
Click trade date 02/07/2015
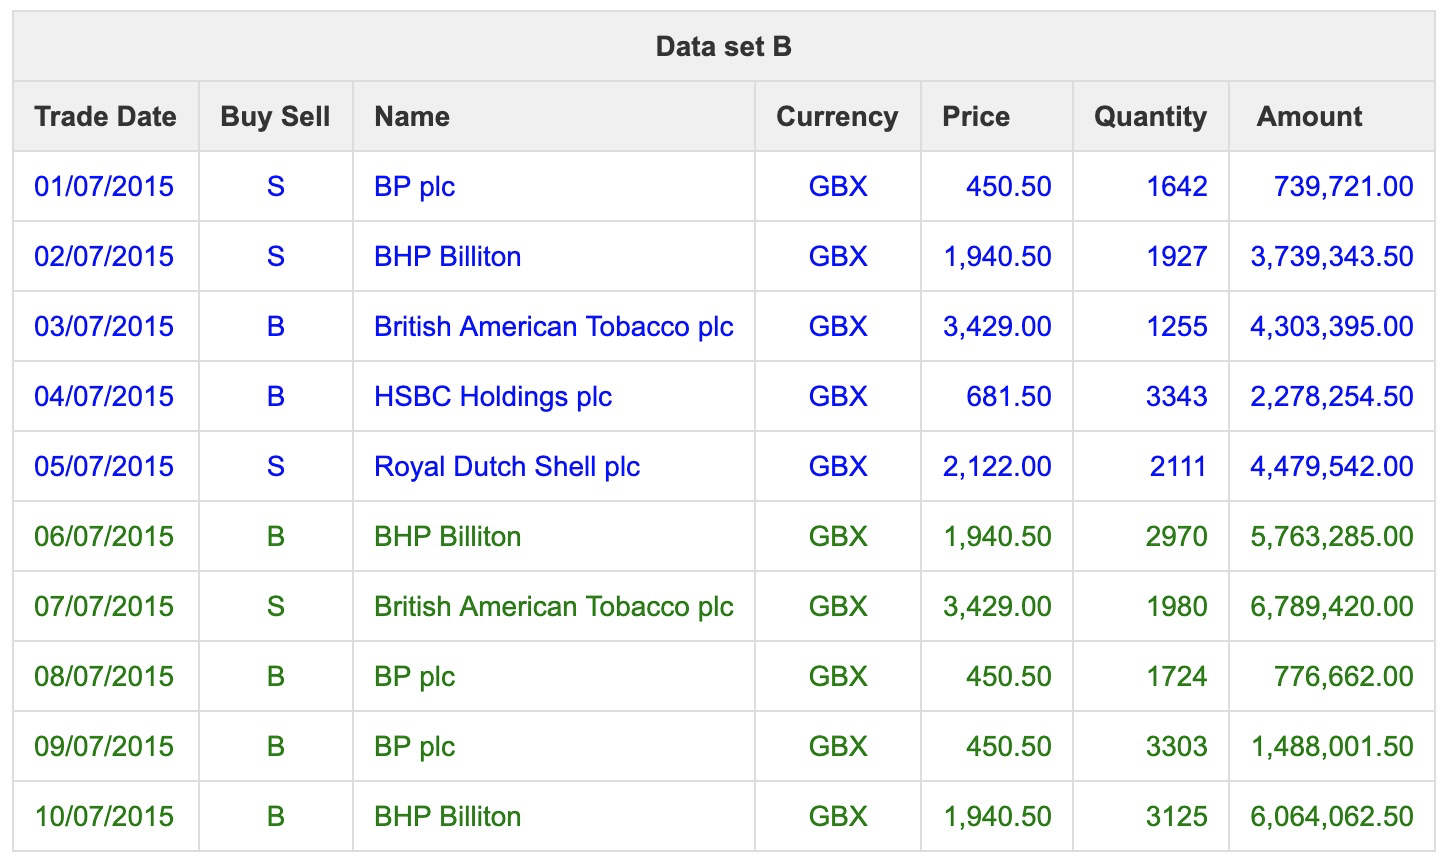(x=104, y=257)
